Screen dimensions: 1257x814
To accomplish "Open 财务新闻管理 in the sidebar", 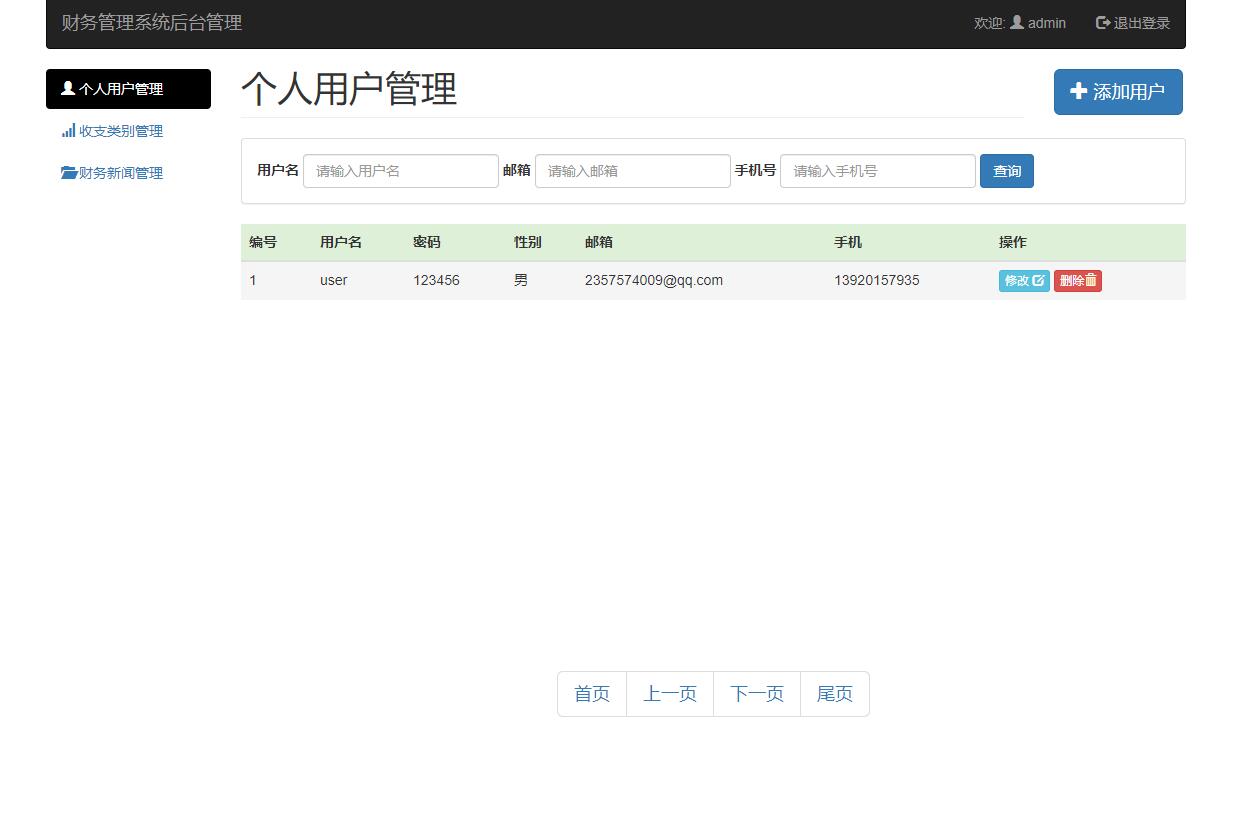I will 118,171.
